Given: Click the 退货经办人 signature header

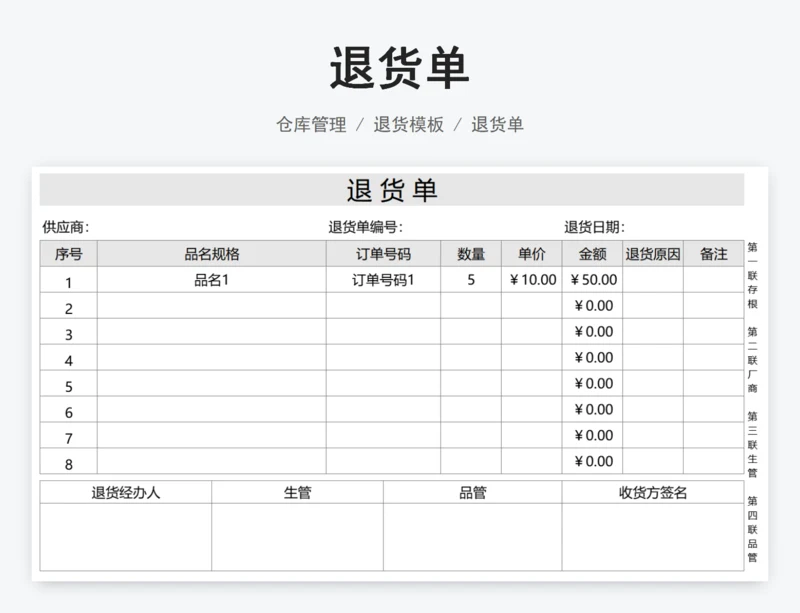Looking at the screenshot, I should pyautogui.click(x=126, y=493).
